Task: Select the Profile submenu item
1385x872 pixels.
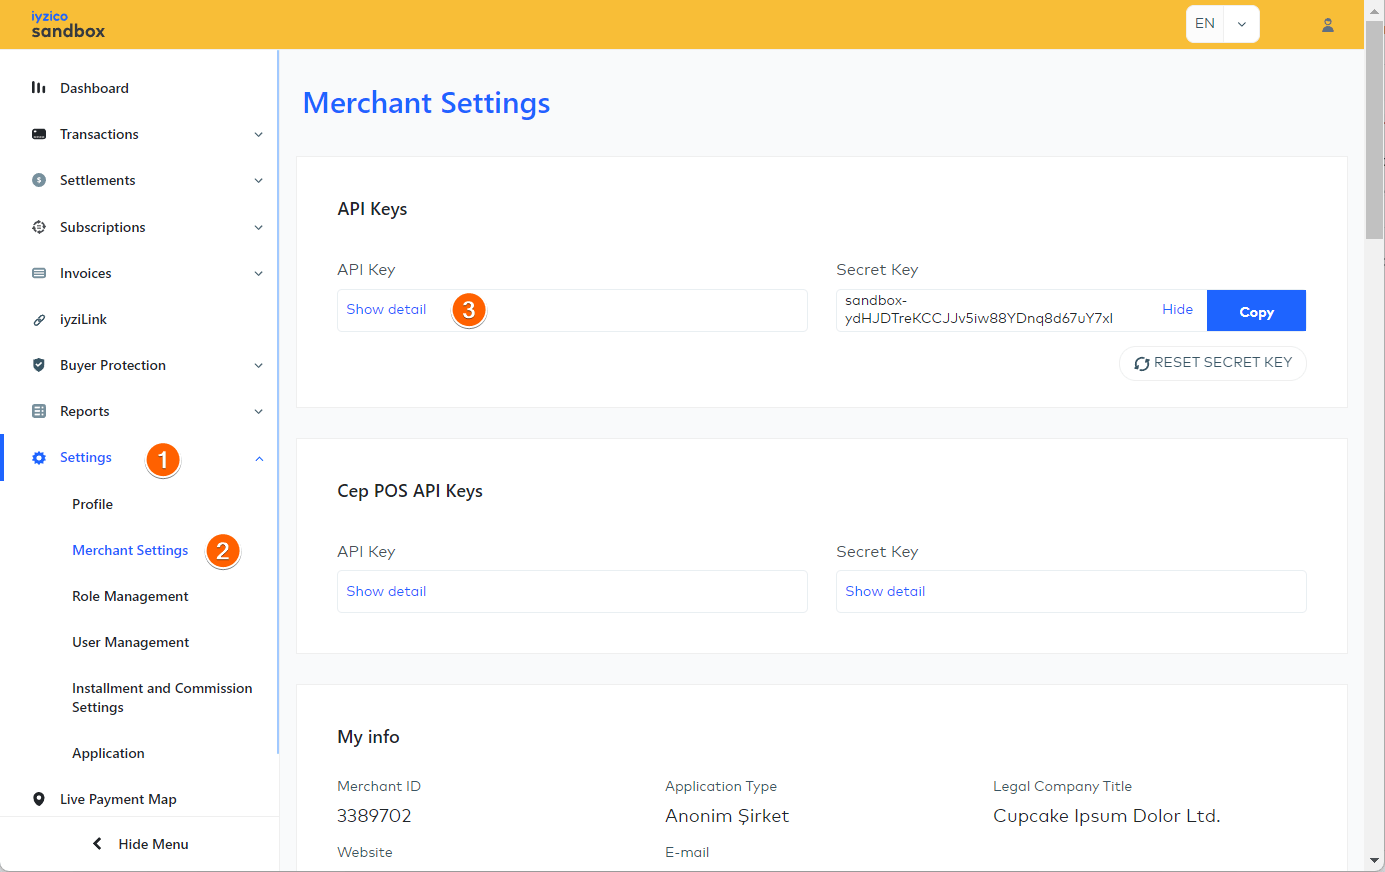Action: [x=92, y=504]
